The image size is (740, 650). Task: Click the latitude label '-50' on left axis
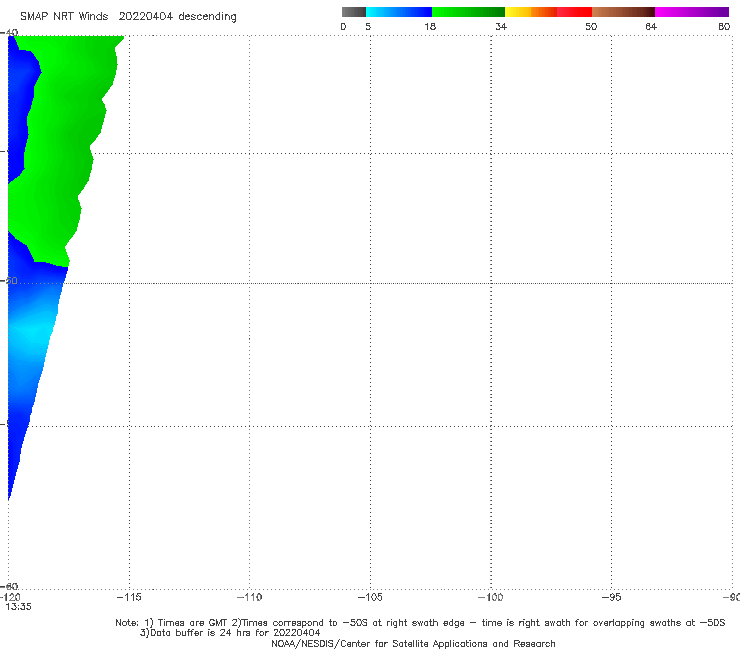tap(10, 280)
